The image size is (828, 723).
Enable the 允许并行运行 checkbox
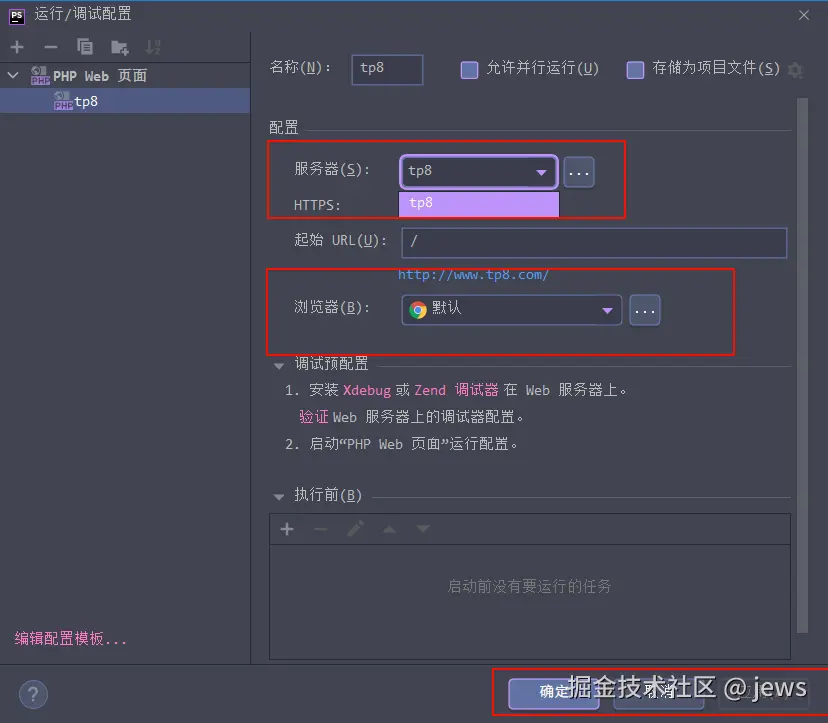click(x=469, y=69)
